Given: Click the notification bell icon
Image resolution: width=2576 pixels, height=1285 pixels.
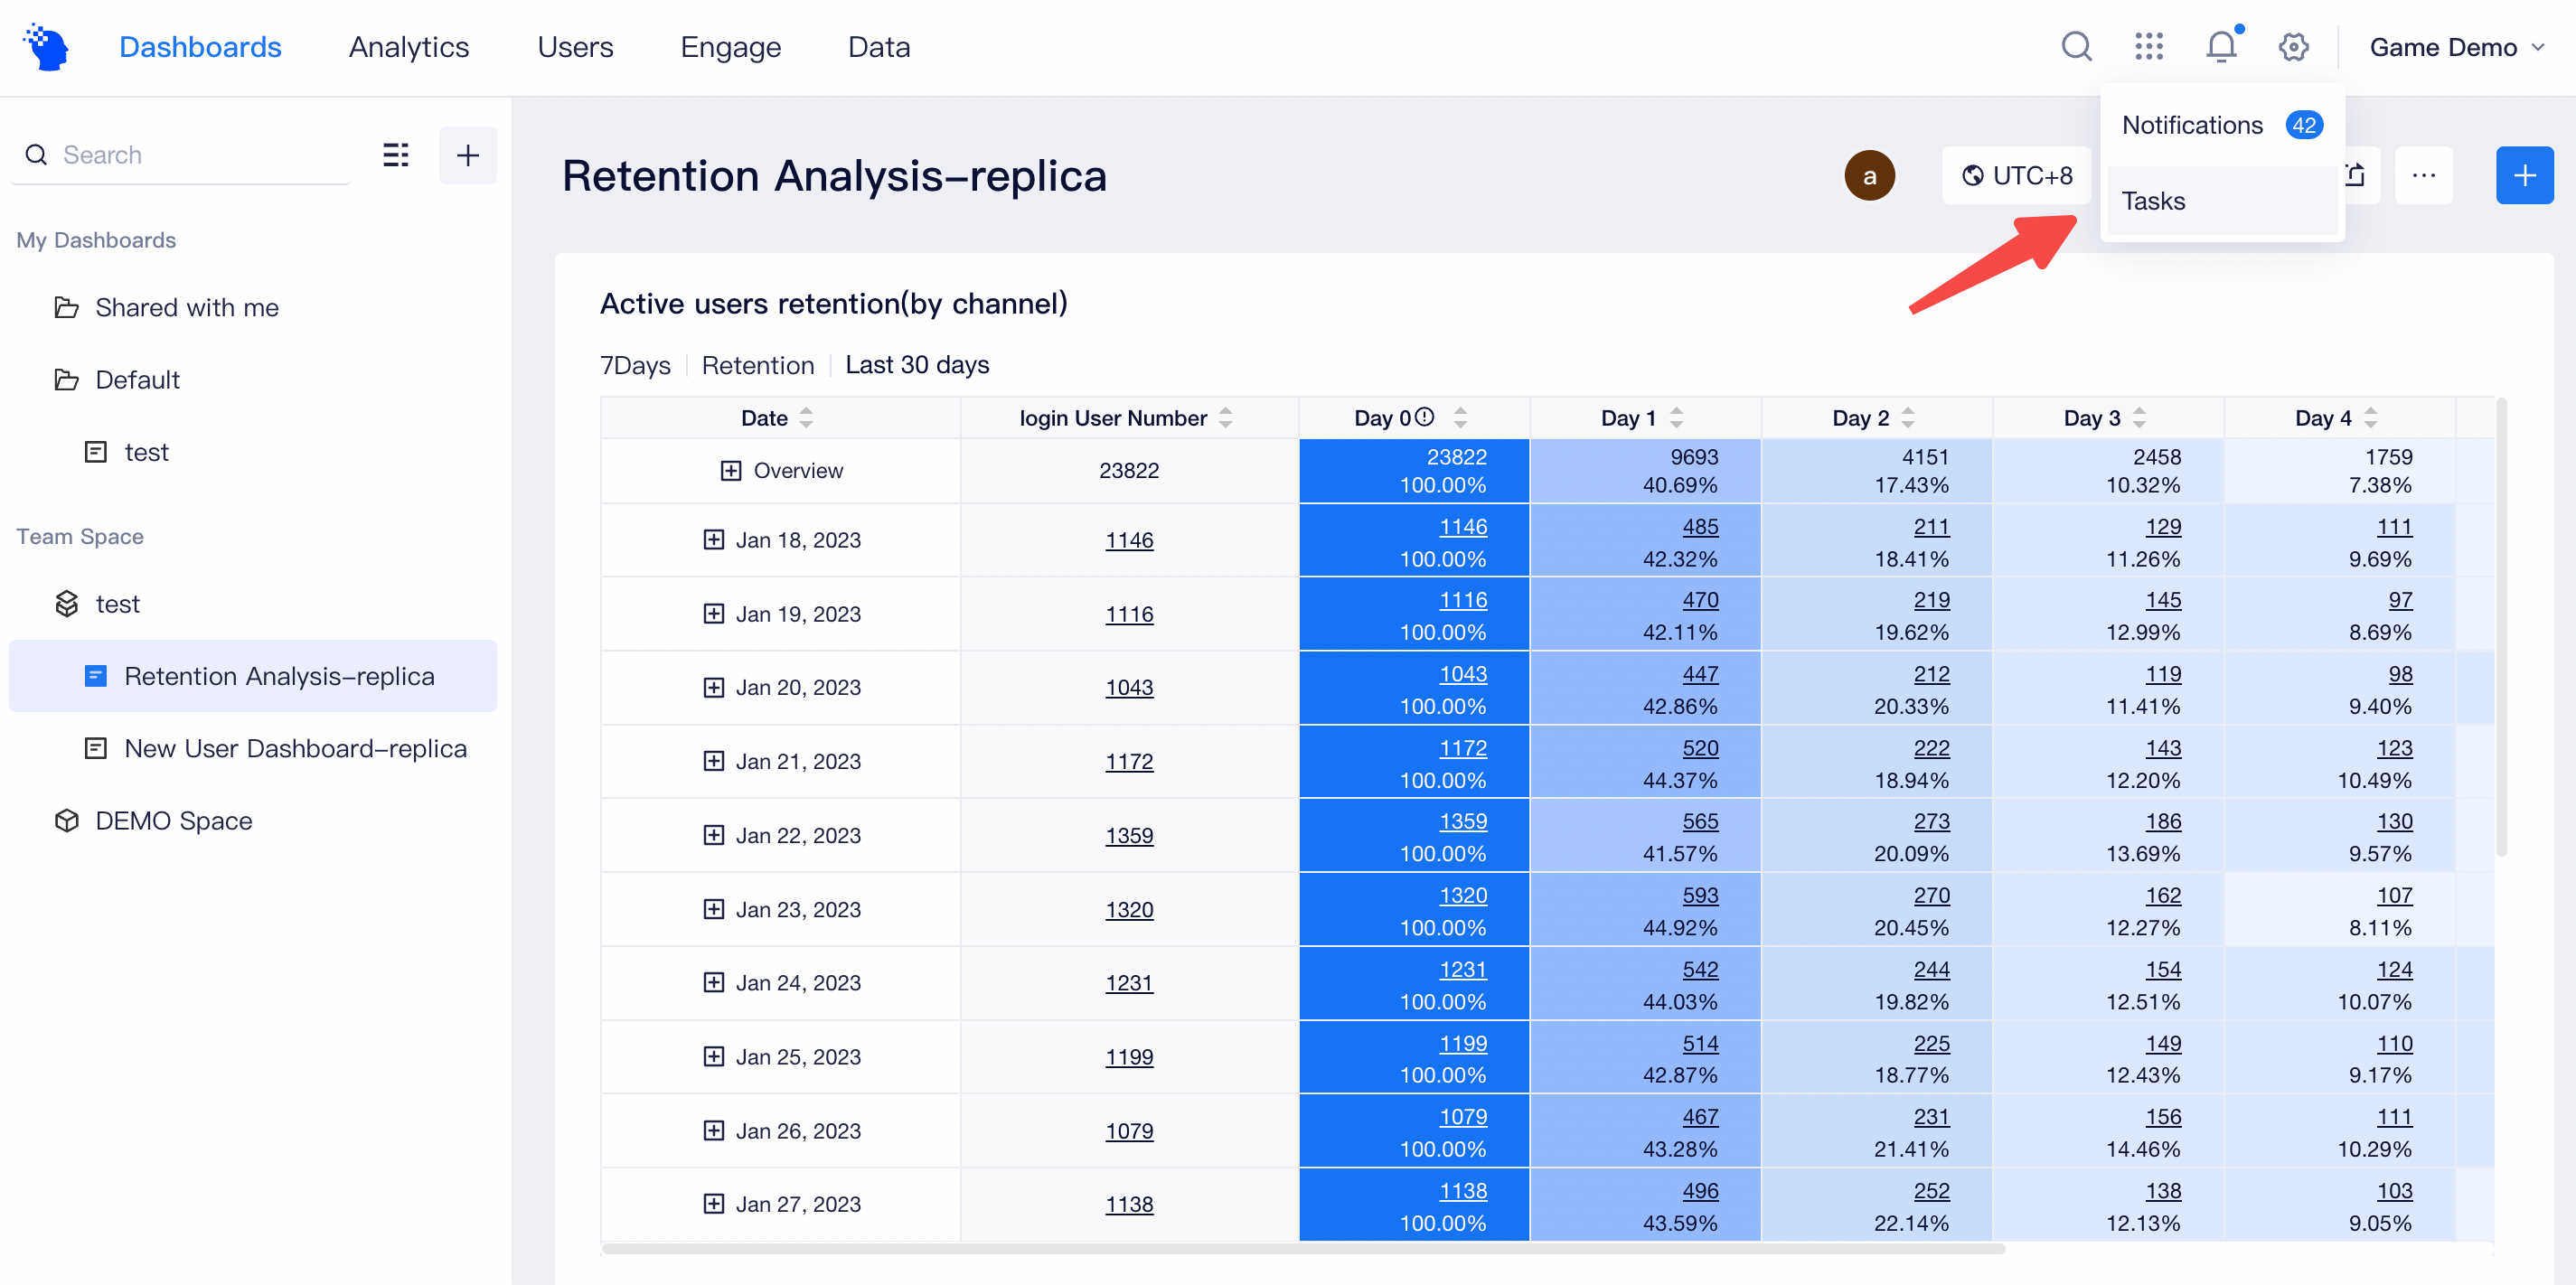Looking at the screenshot, I should pyautogui.click(x=2220, y=46).
